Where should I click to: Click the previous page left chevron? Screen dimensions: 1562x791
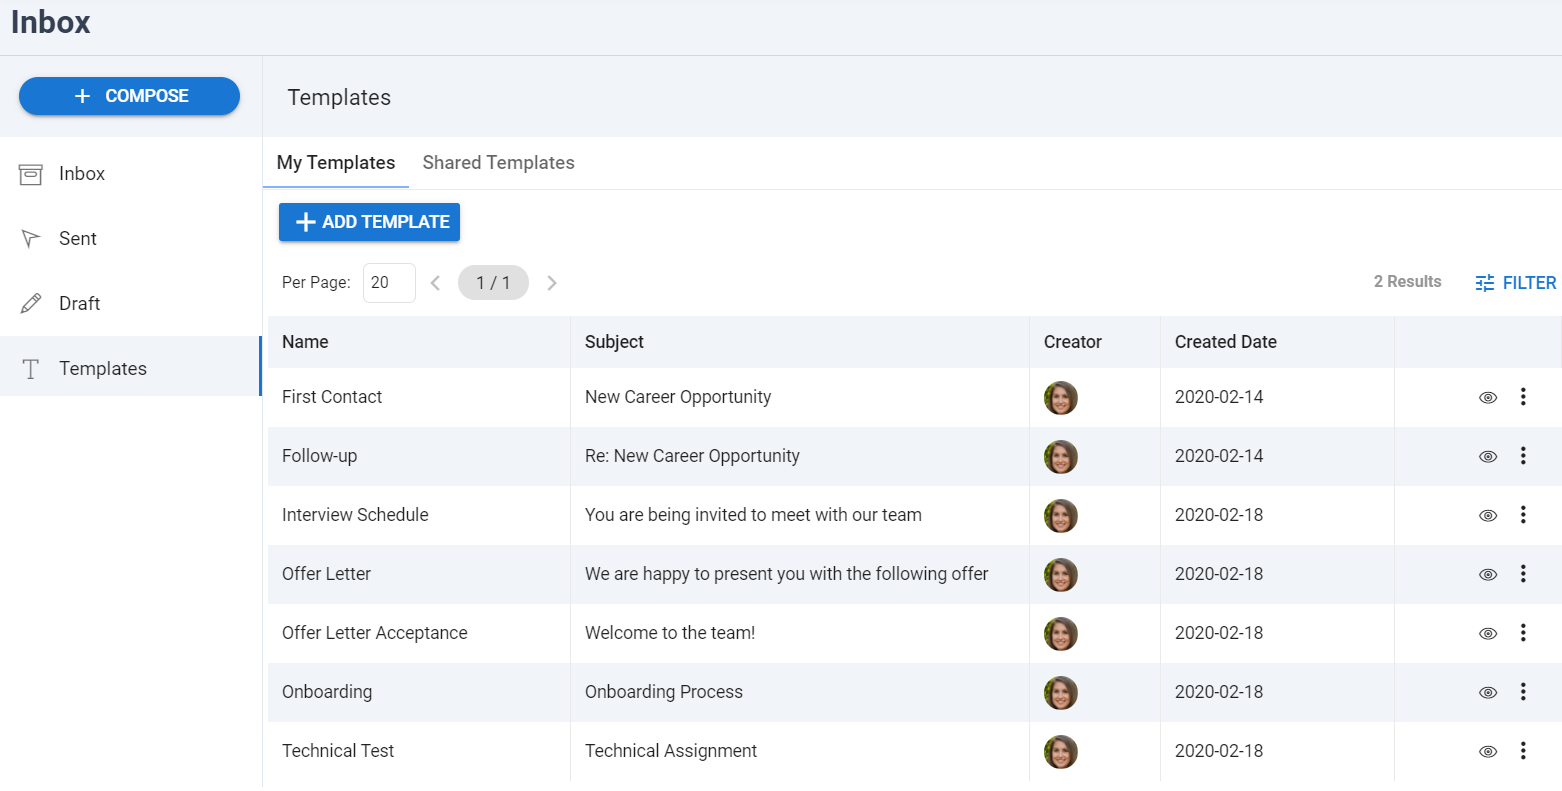point(435,282)
